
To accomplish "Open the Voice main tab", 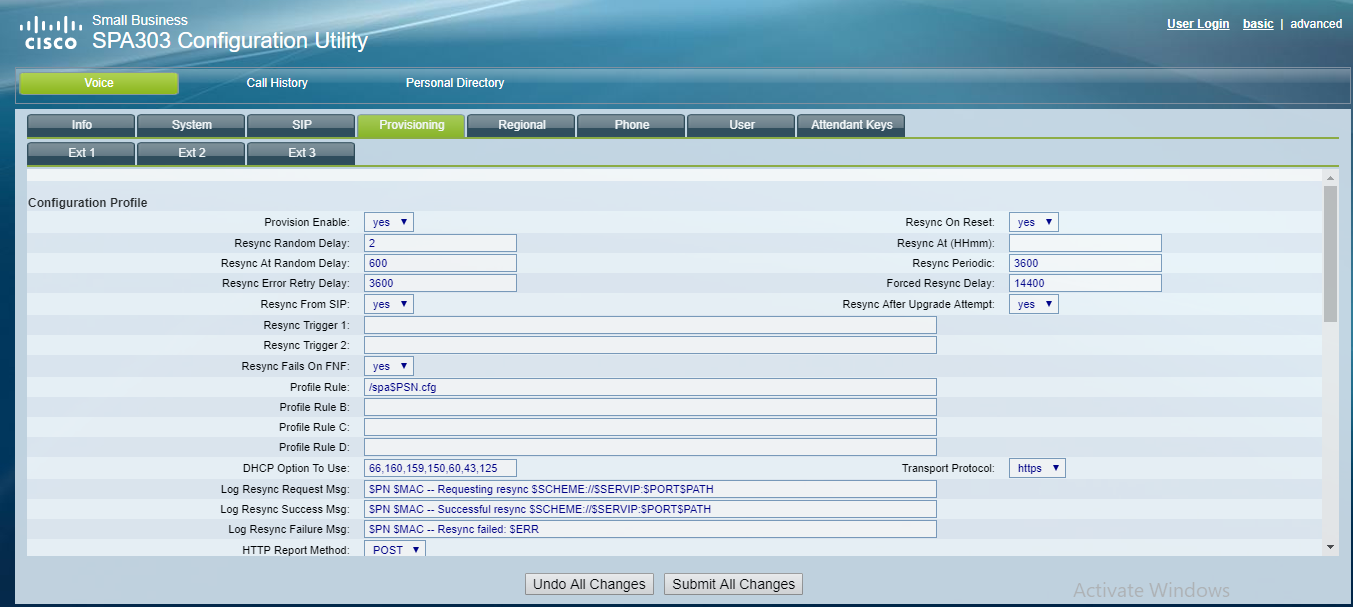I will pyautogui.click(x=99, y=83).
